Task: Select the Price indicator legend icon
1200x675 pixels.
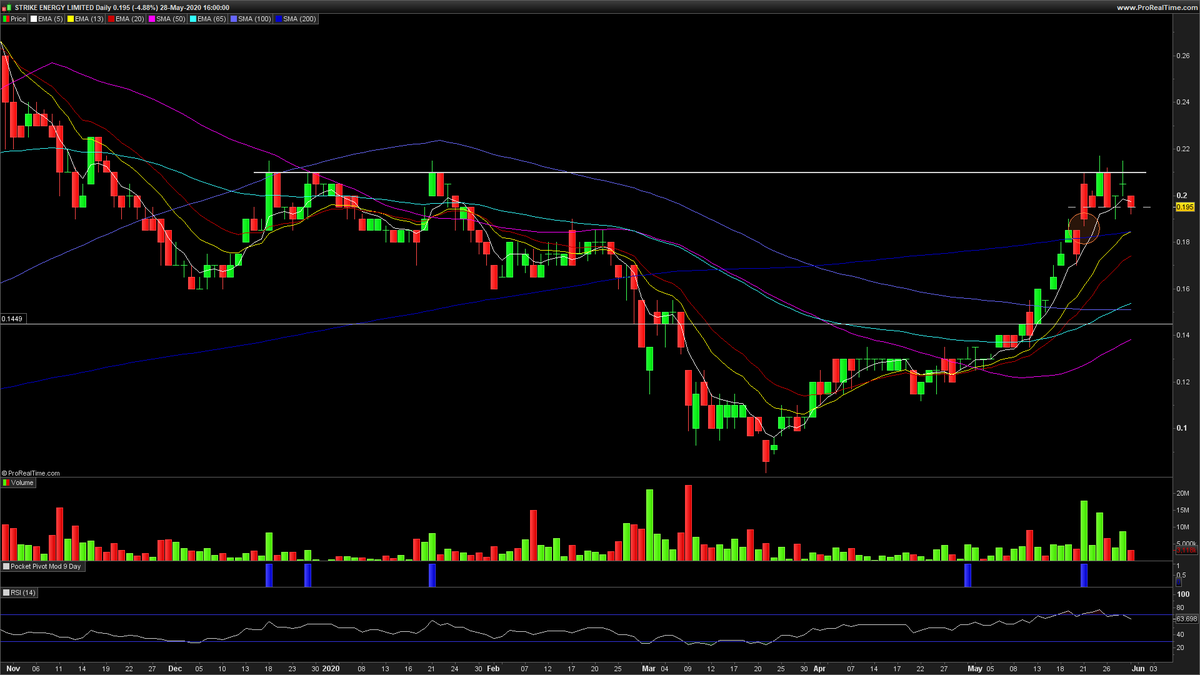Action: (17, 17)
